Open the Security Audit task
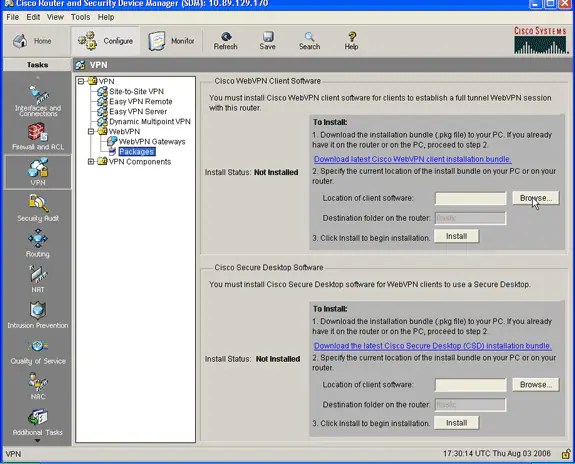The image size is (575, 464). point(38,208)
